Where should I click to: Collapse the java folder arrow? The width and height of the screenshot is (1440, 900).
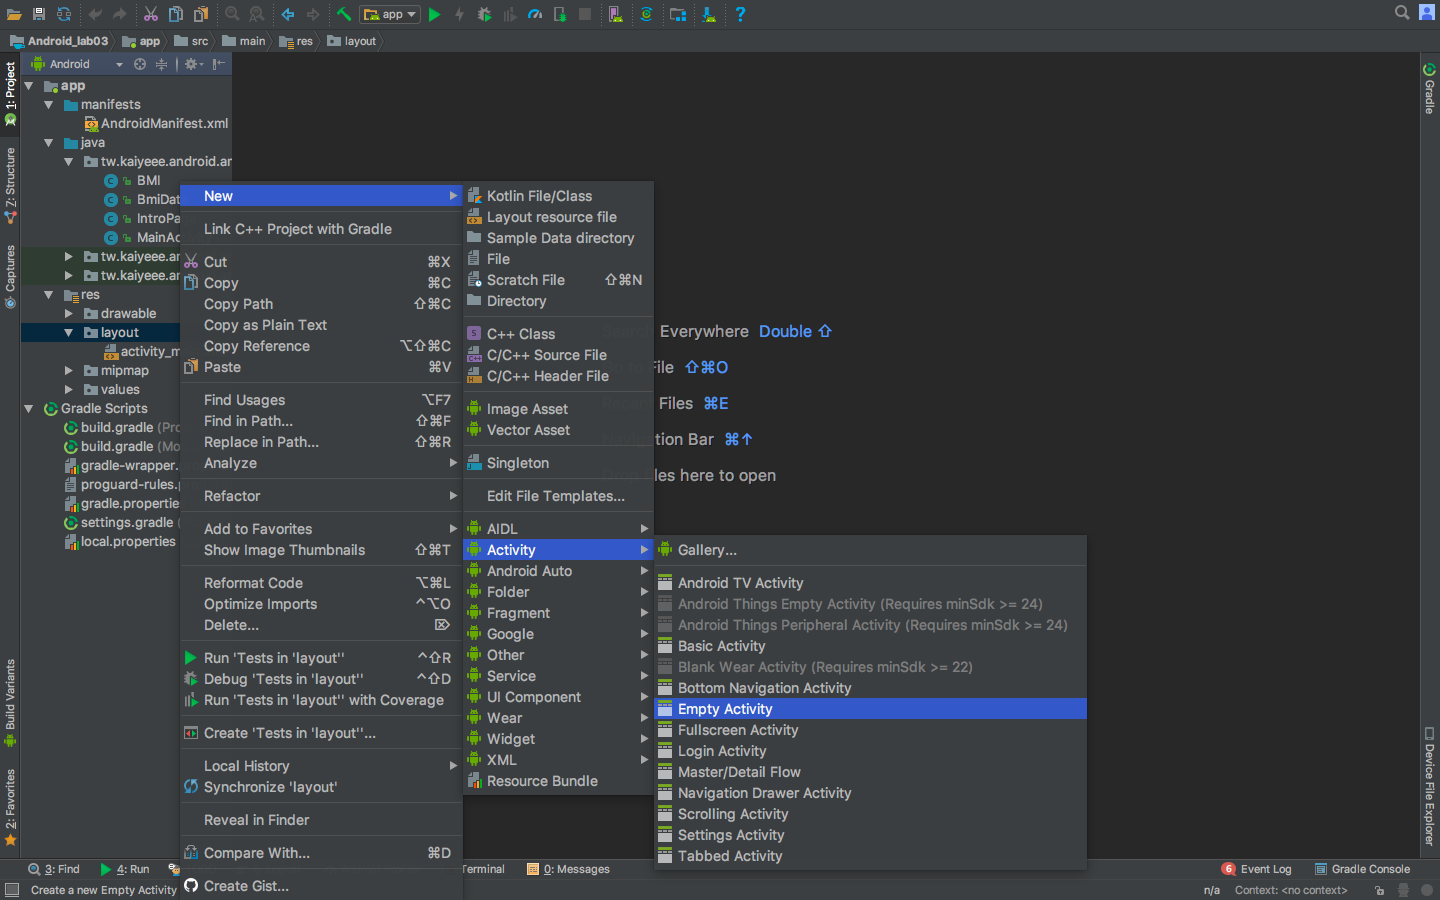pyautogui.click(x=48, y=143)
